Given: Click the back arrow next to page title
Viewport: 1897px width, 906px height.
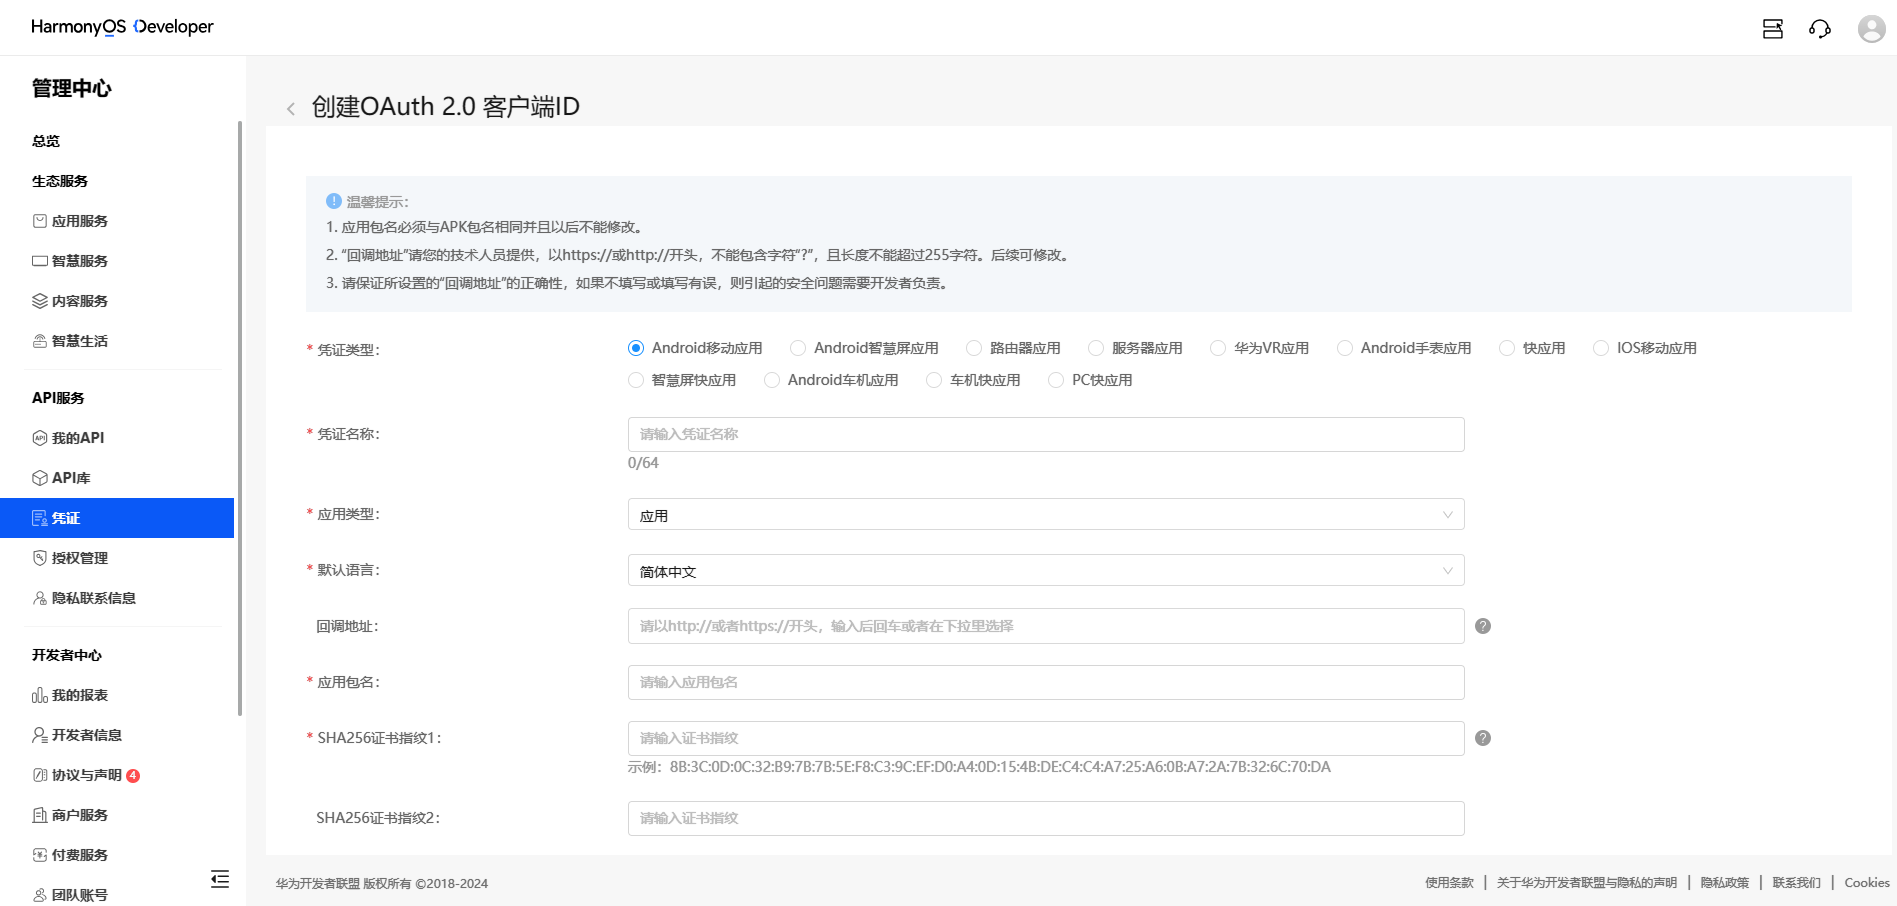Looking at the screenshot, I should [x=290, y=108].
